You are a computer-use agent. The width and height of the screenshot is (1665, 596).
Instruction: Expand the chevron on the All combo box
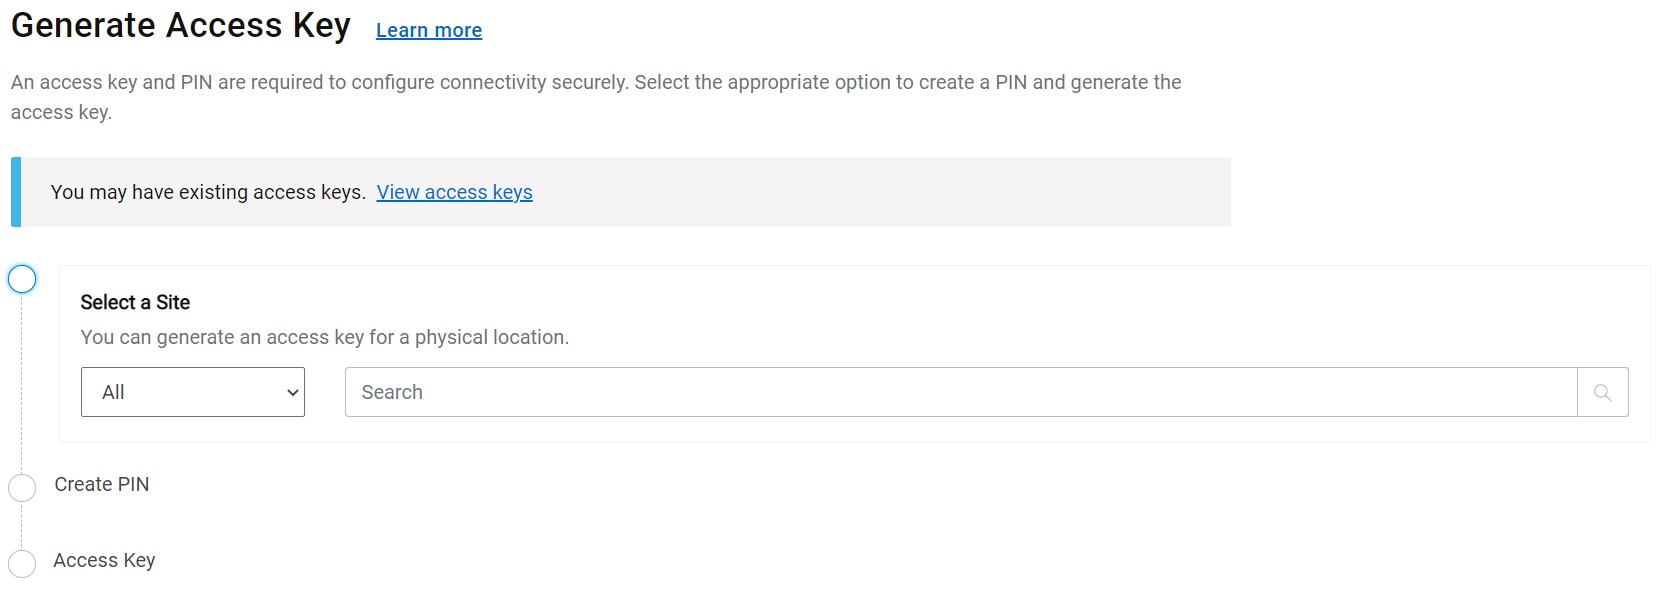tap(290, 392)
